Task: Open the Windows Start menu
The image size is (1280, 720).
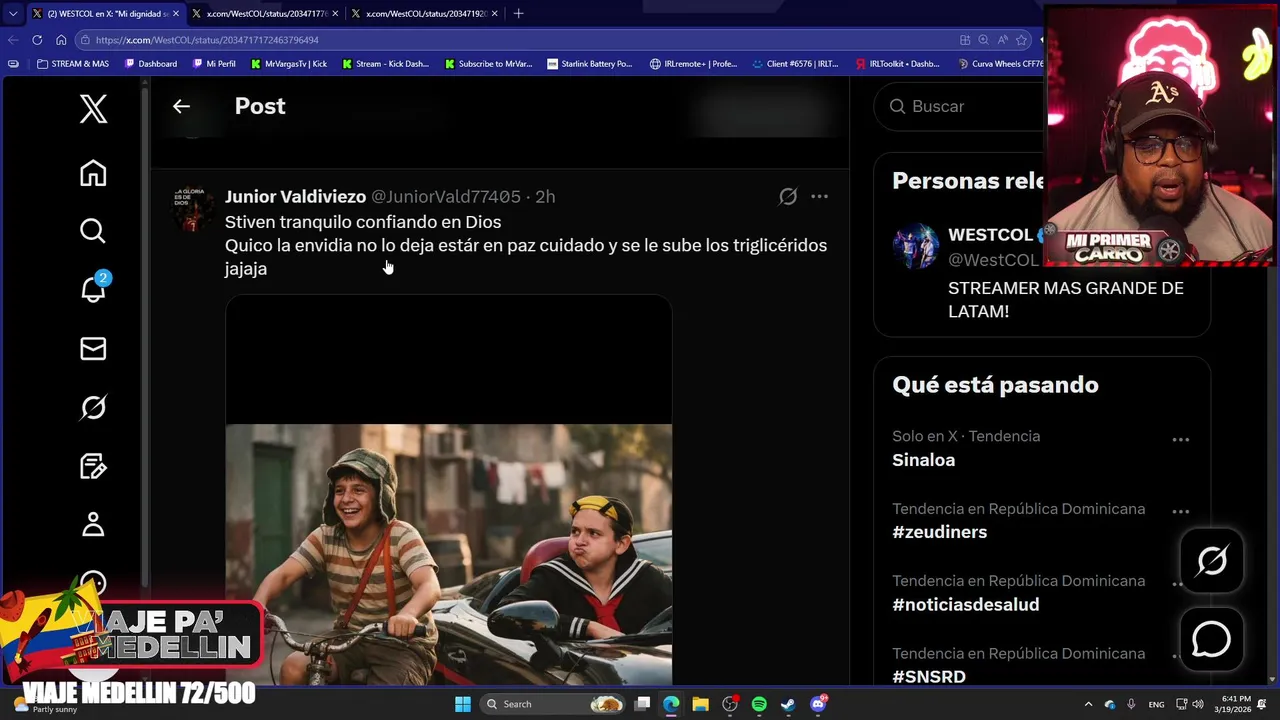Action: [x=463, y=704]
